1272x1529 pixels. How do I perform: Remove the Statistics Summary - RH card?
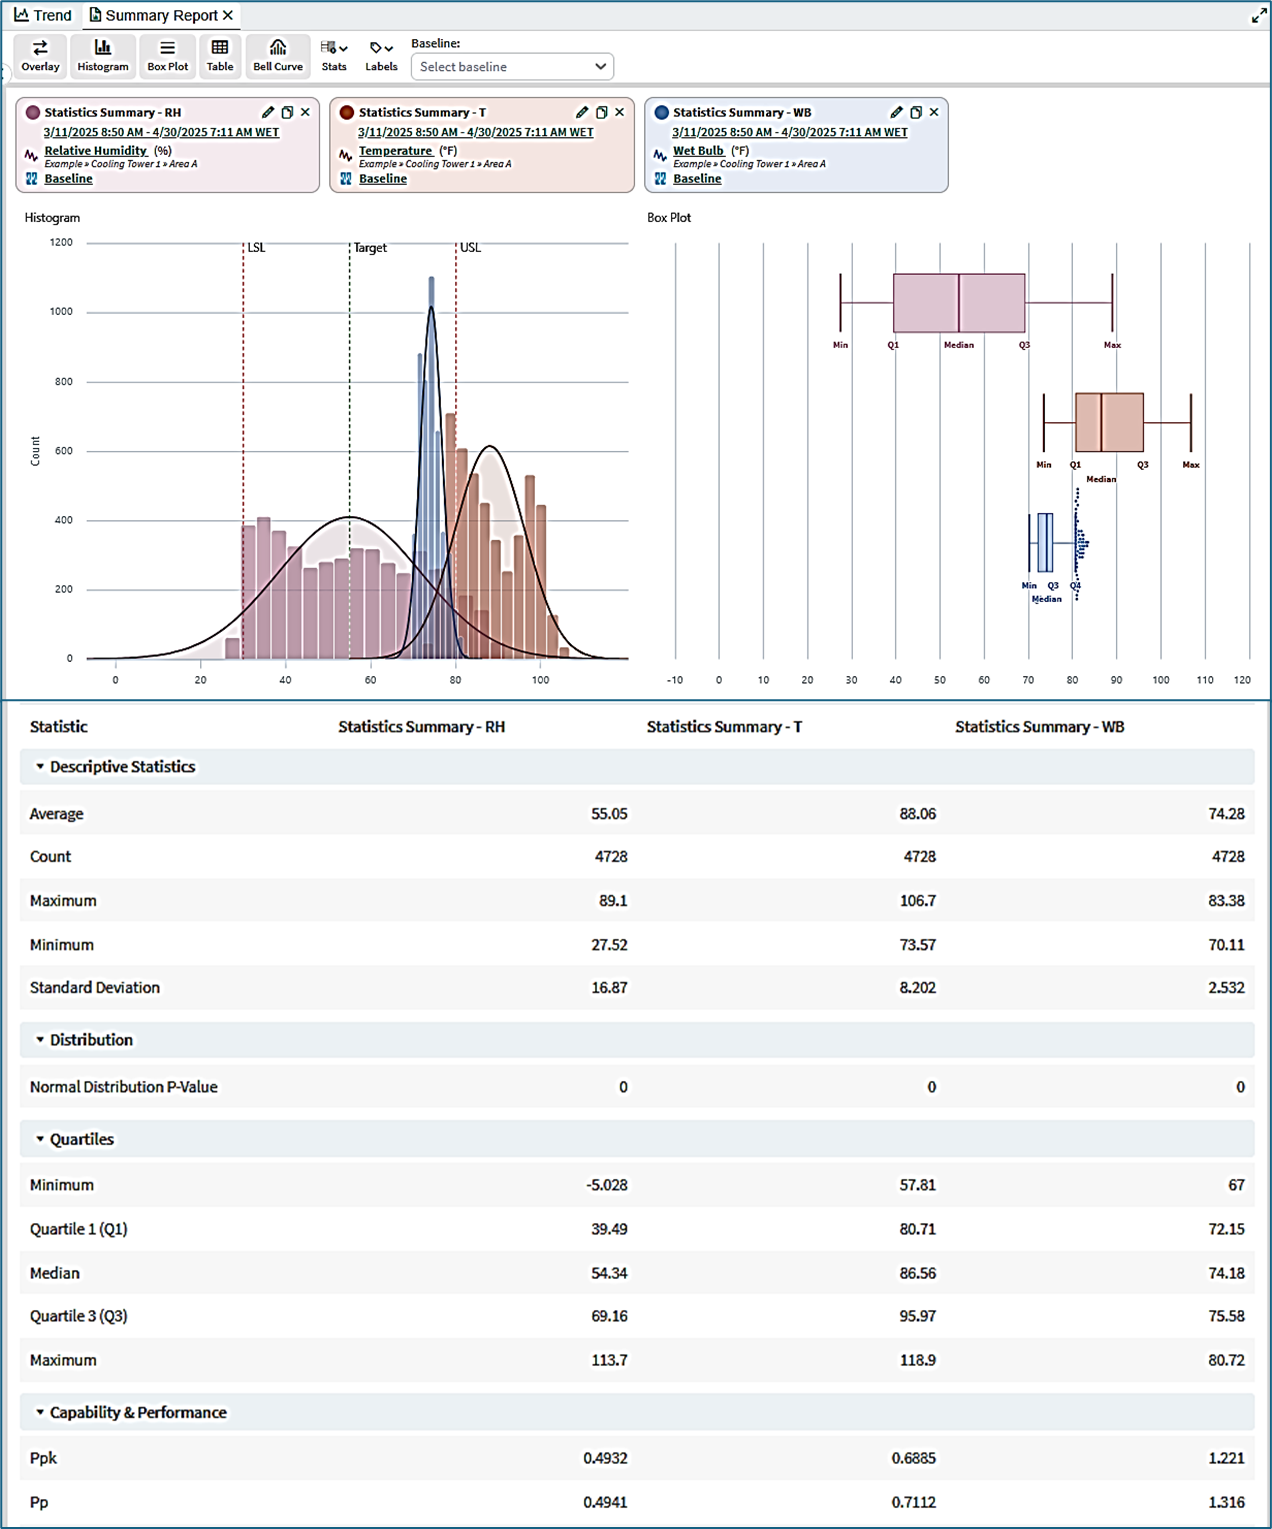pyautogui.click(x=305, y=112)
